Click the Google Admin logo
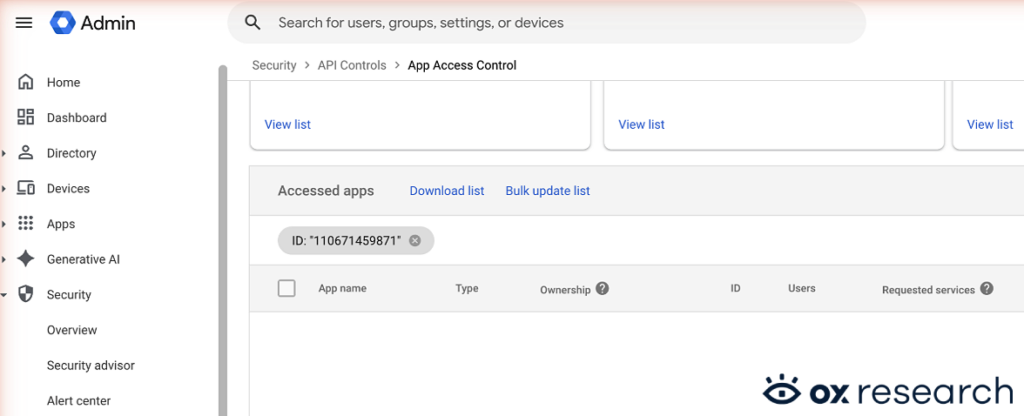The image size is (1024, 416). 64,23
